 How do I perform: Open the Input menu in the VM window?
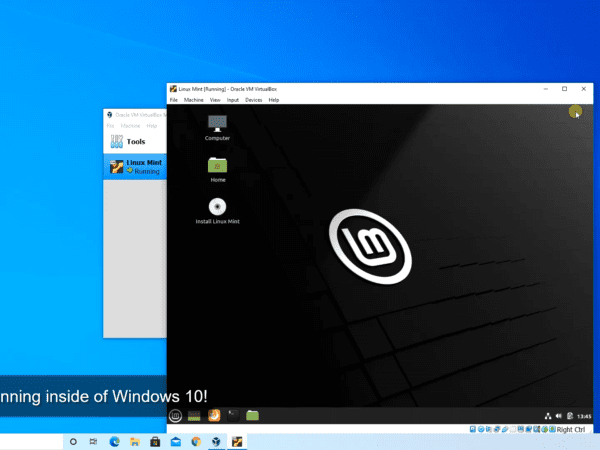click(x=233, y=100)
